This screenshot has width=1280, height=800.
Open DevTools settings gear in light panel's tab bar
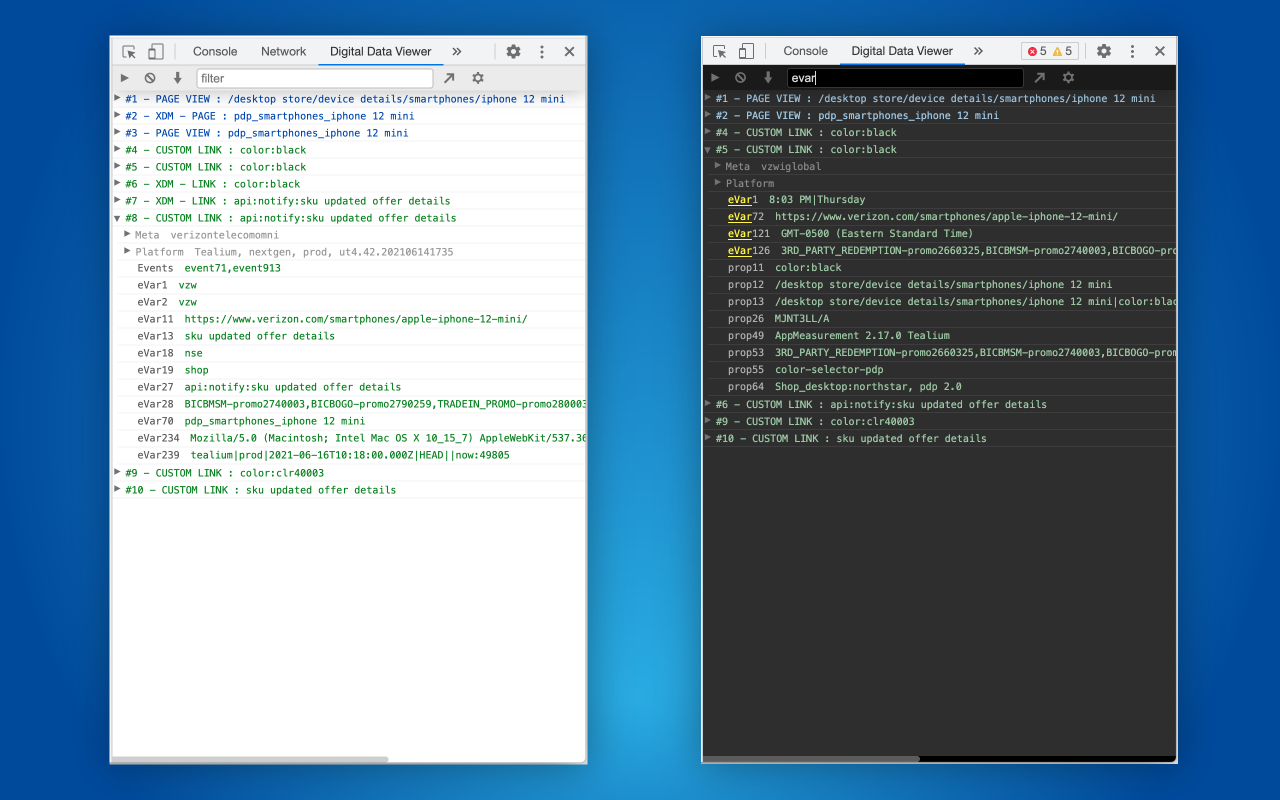click(x=513, y=52)
